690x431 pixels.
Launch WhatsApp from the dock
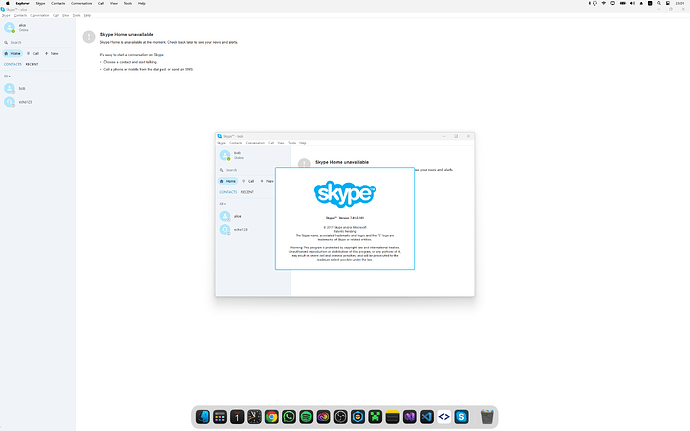click(289, 416)
